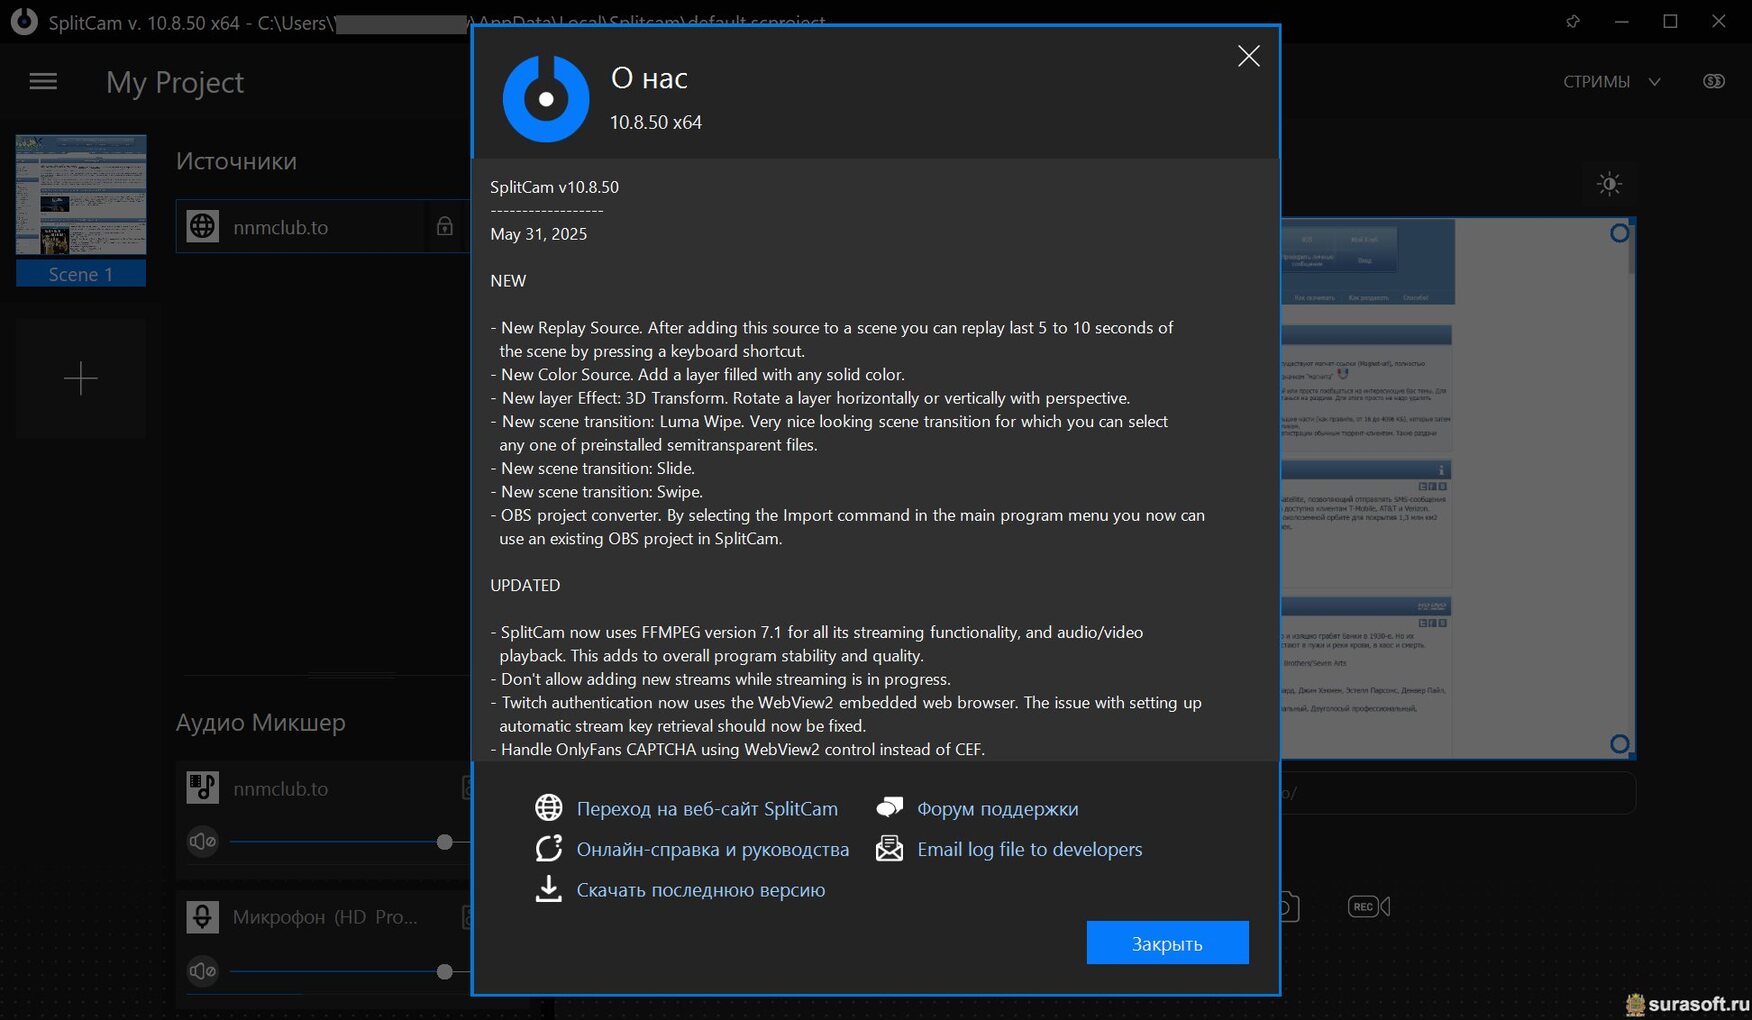
Task: Click Email log file to developers
Action: click(1029, 849)
